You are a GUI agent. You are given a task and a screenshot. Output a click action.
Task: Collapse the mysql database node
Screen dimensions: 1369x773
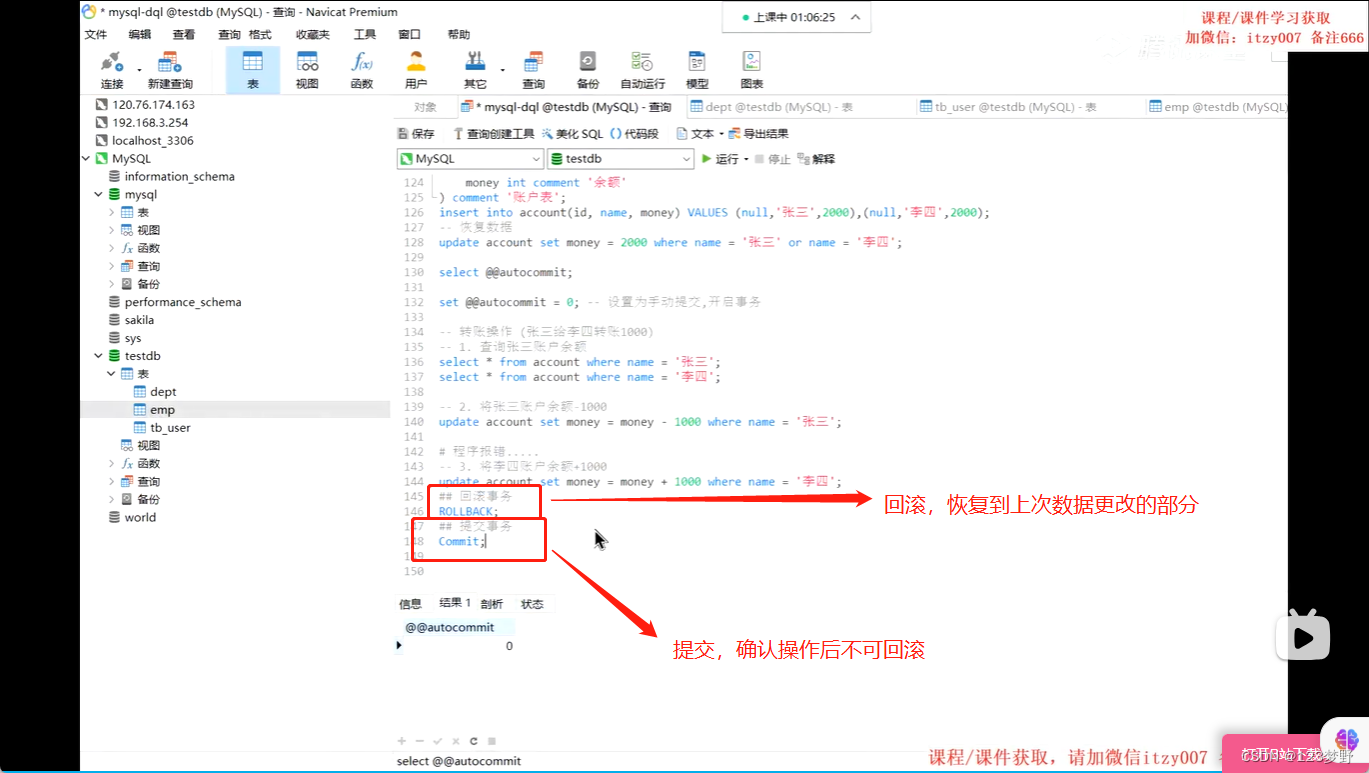97,194
